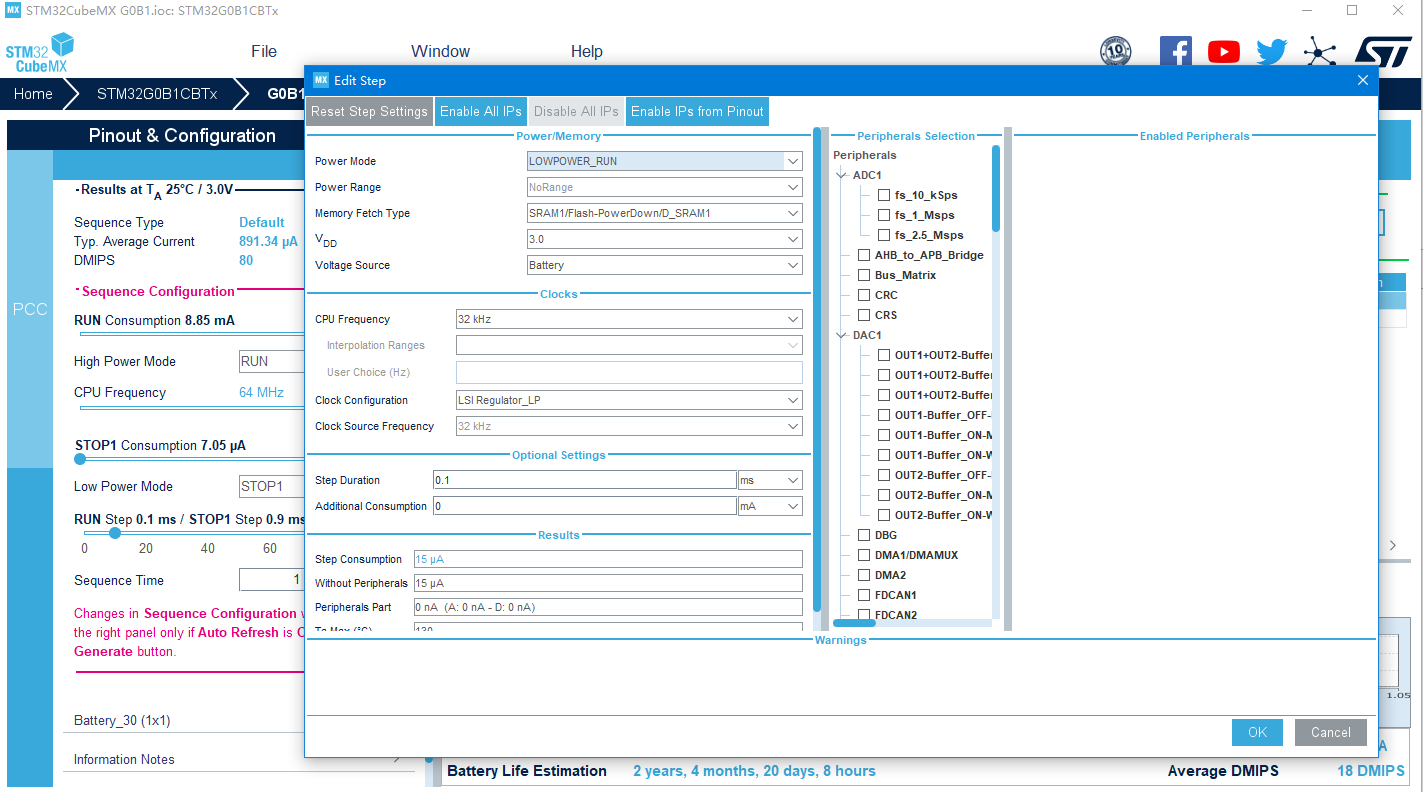Enable the CRS peripheral checkbox
The width and height of the screenshot is (1423, 792).
click(x=864, y=315)
